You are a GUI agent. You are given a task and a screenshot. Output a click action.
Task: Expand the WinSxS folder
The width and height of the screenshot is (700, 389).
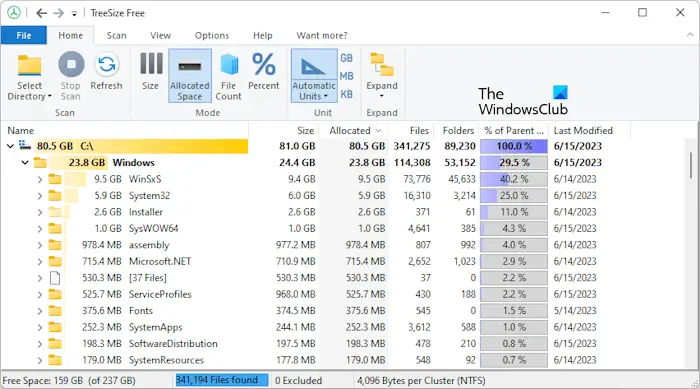click(40, 180)
